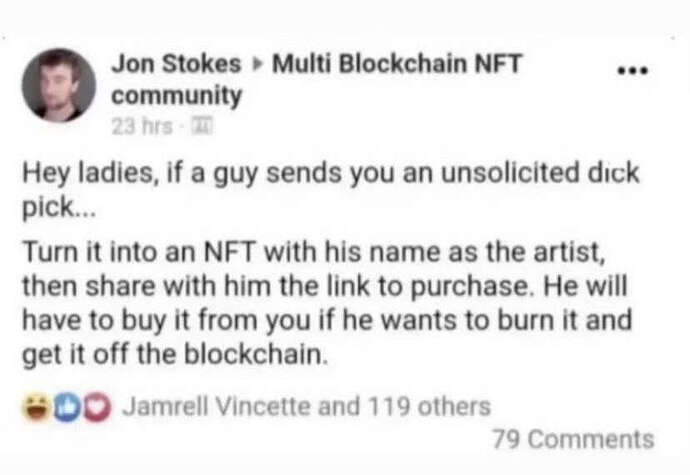Open the three-dot post options menu
The width and height of the screenshot is (690, 475).
point(633,70)
